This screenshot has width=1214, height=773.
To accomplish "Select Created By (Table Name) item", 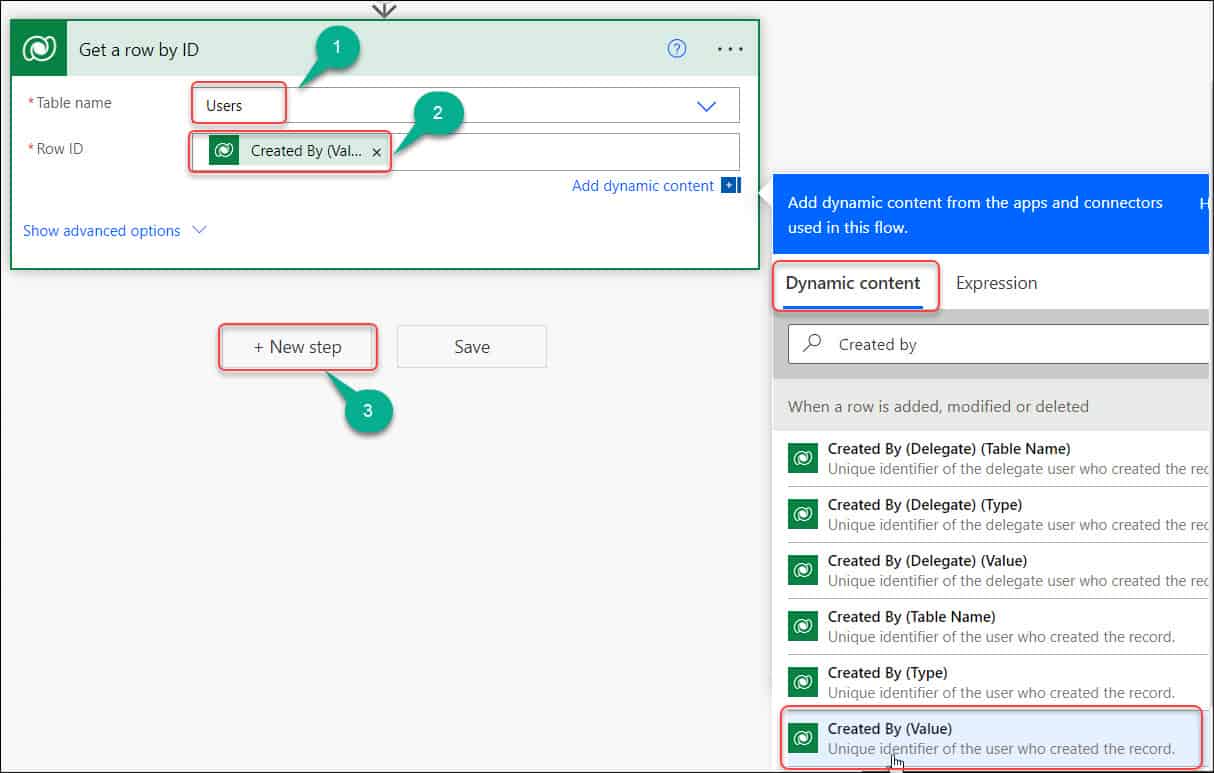I will pos(993,626).
